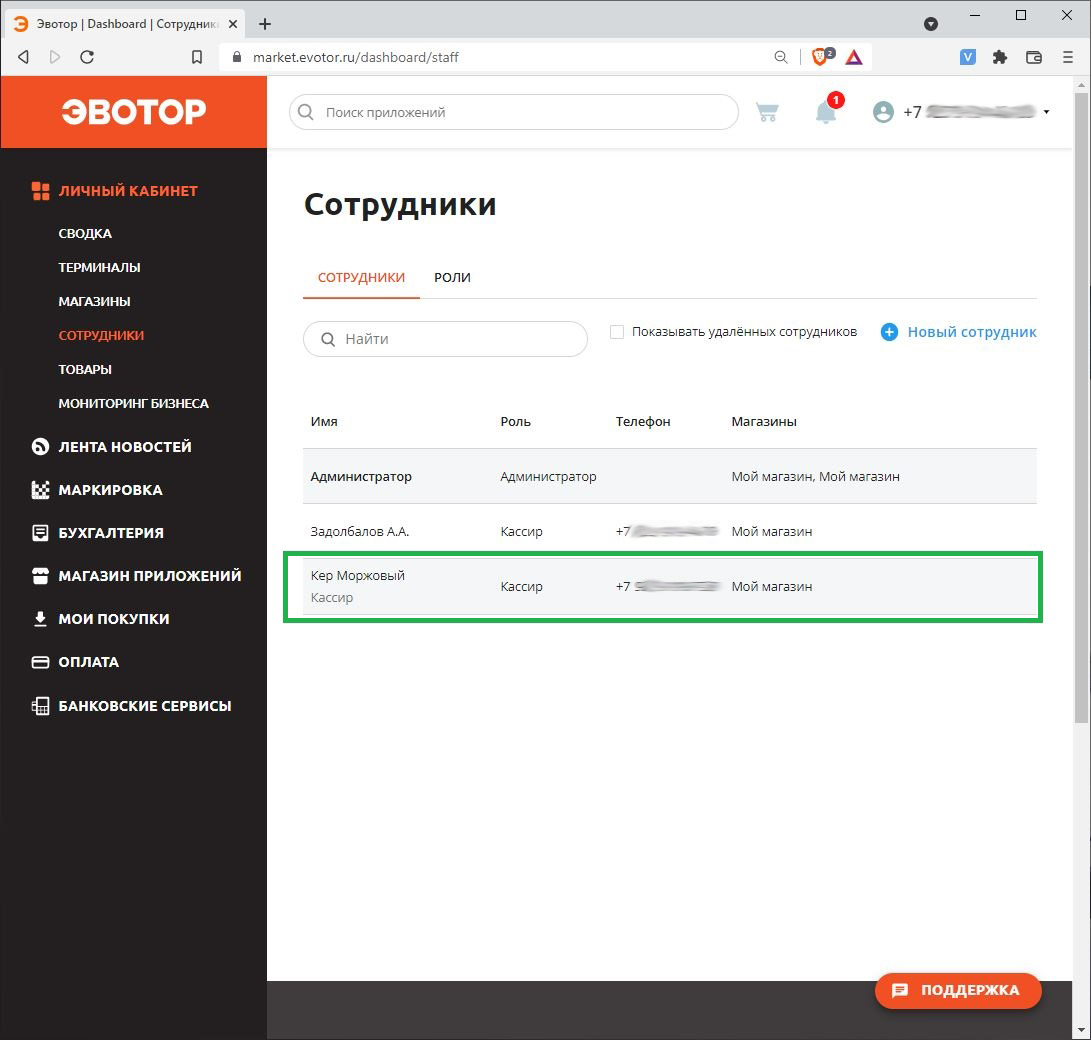Open the profile account dropdown arrow
Viewport: 1091px width, 1040px height.
(1046, 112)
